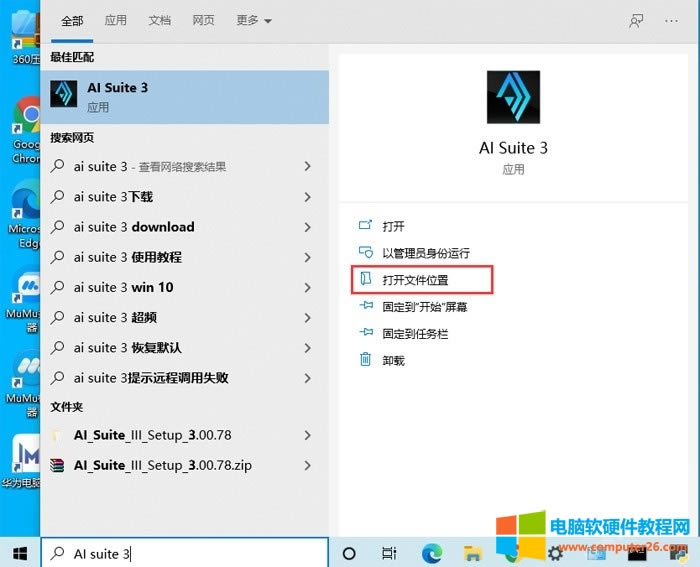Expand arrow for ai suite 3 使用教程
700x567 pixels.
[x=307, y=258]
